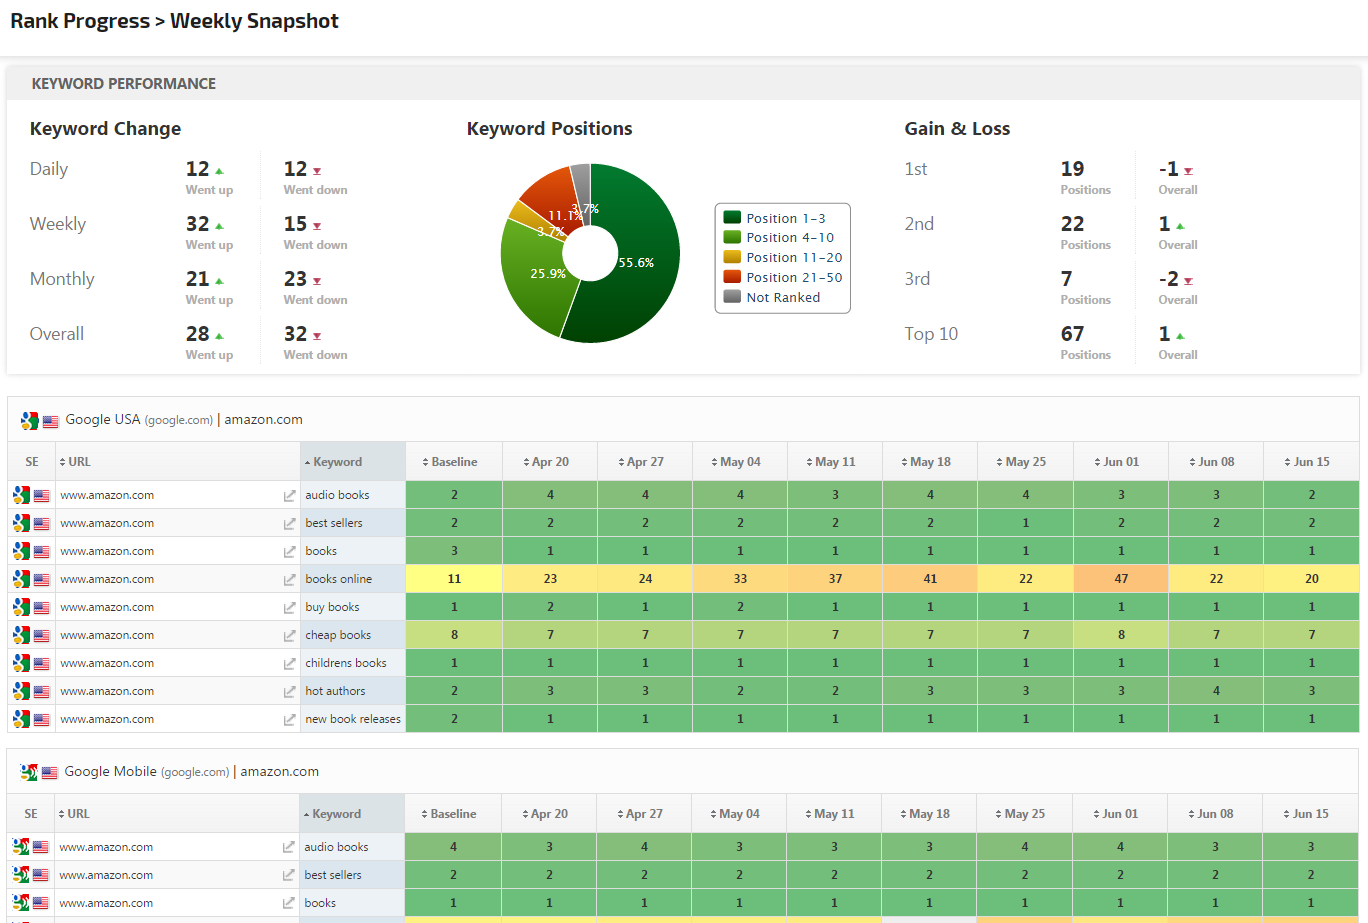
Task: Toggle Position 21-50 legend entry
Action: 782,277
